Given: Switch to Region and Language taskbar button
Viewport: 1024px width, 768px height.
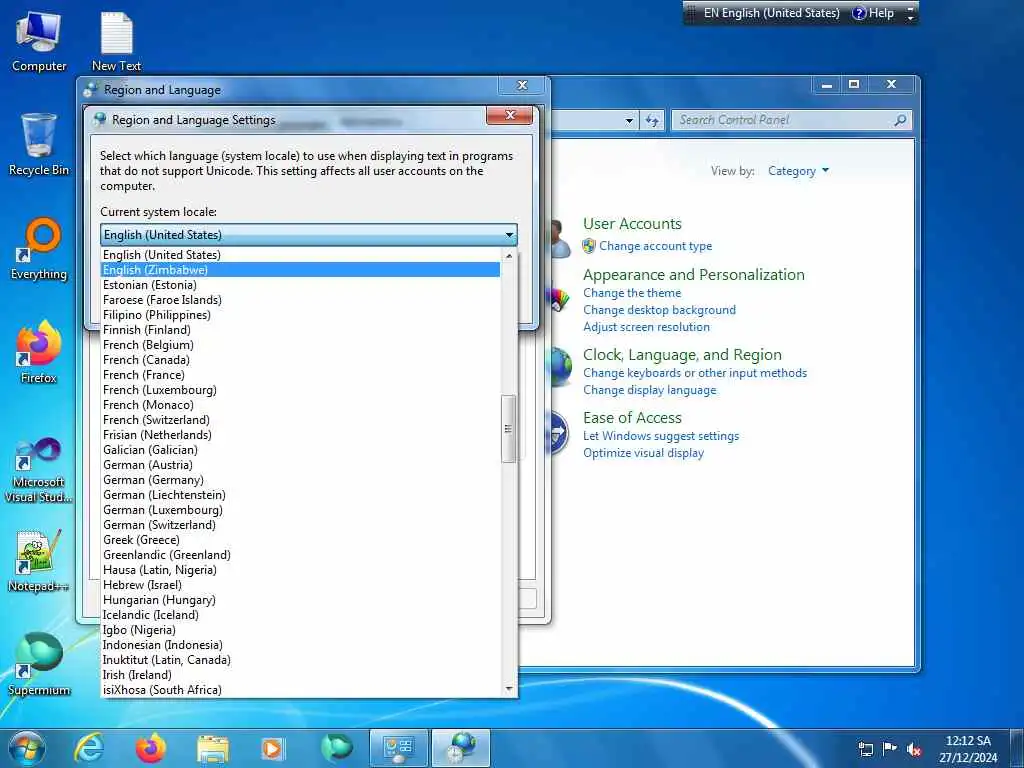Looking at the screenshot, I should 461,748.
